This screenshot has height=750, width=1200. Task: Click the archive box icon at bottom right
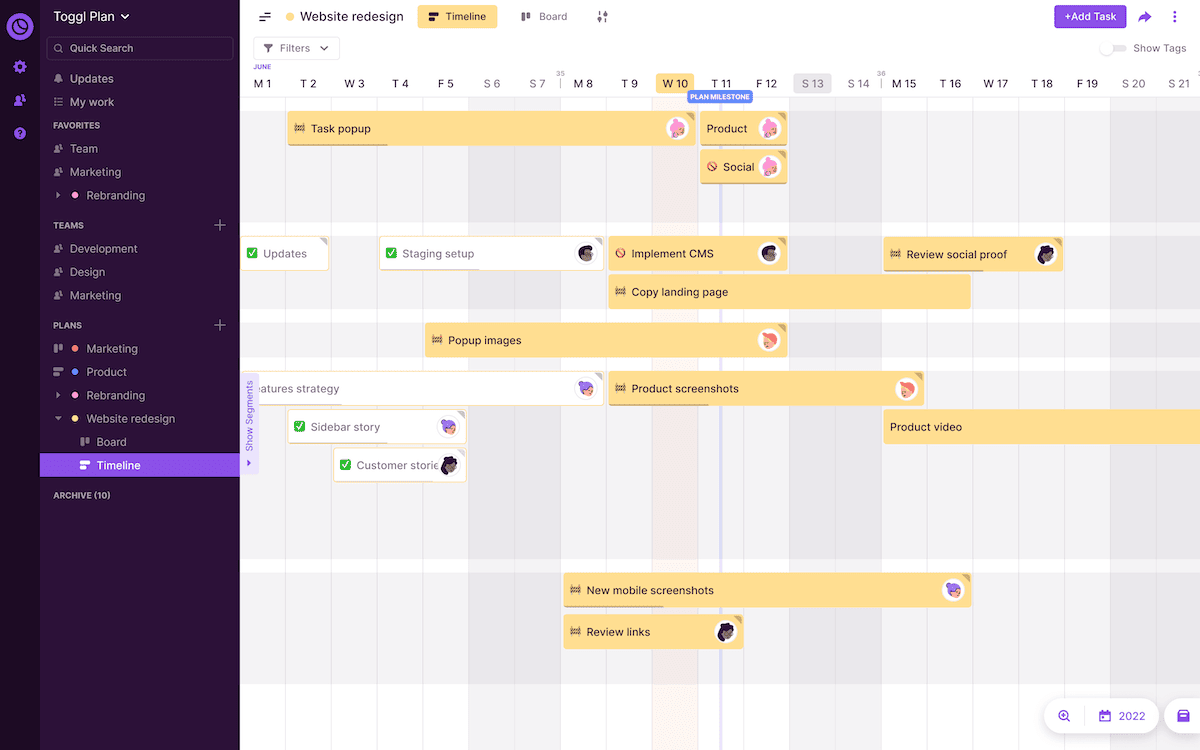(x=1184, y=716)
